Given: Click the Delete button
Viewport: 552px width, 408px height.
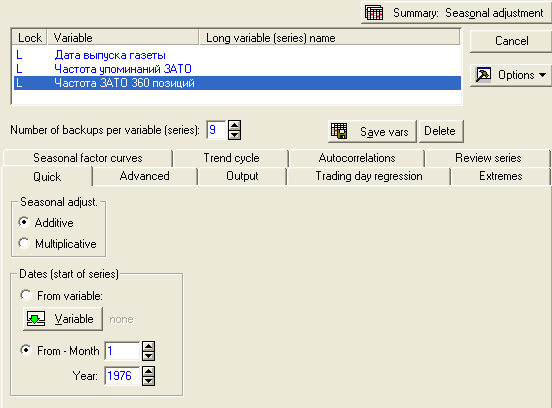Looking at the screenshot, I should [x=441, y=131].
